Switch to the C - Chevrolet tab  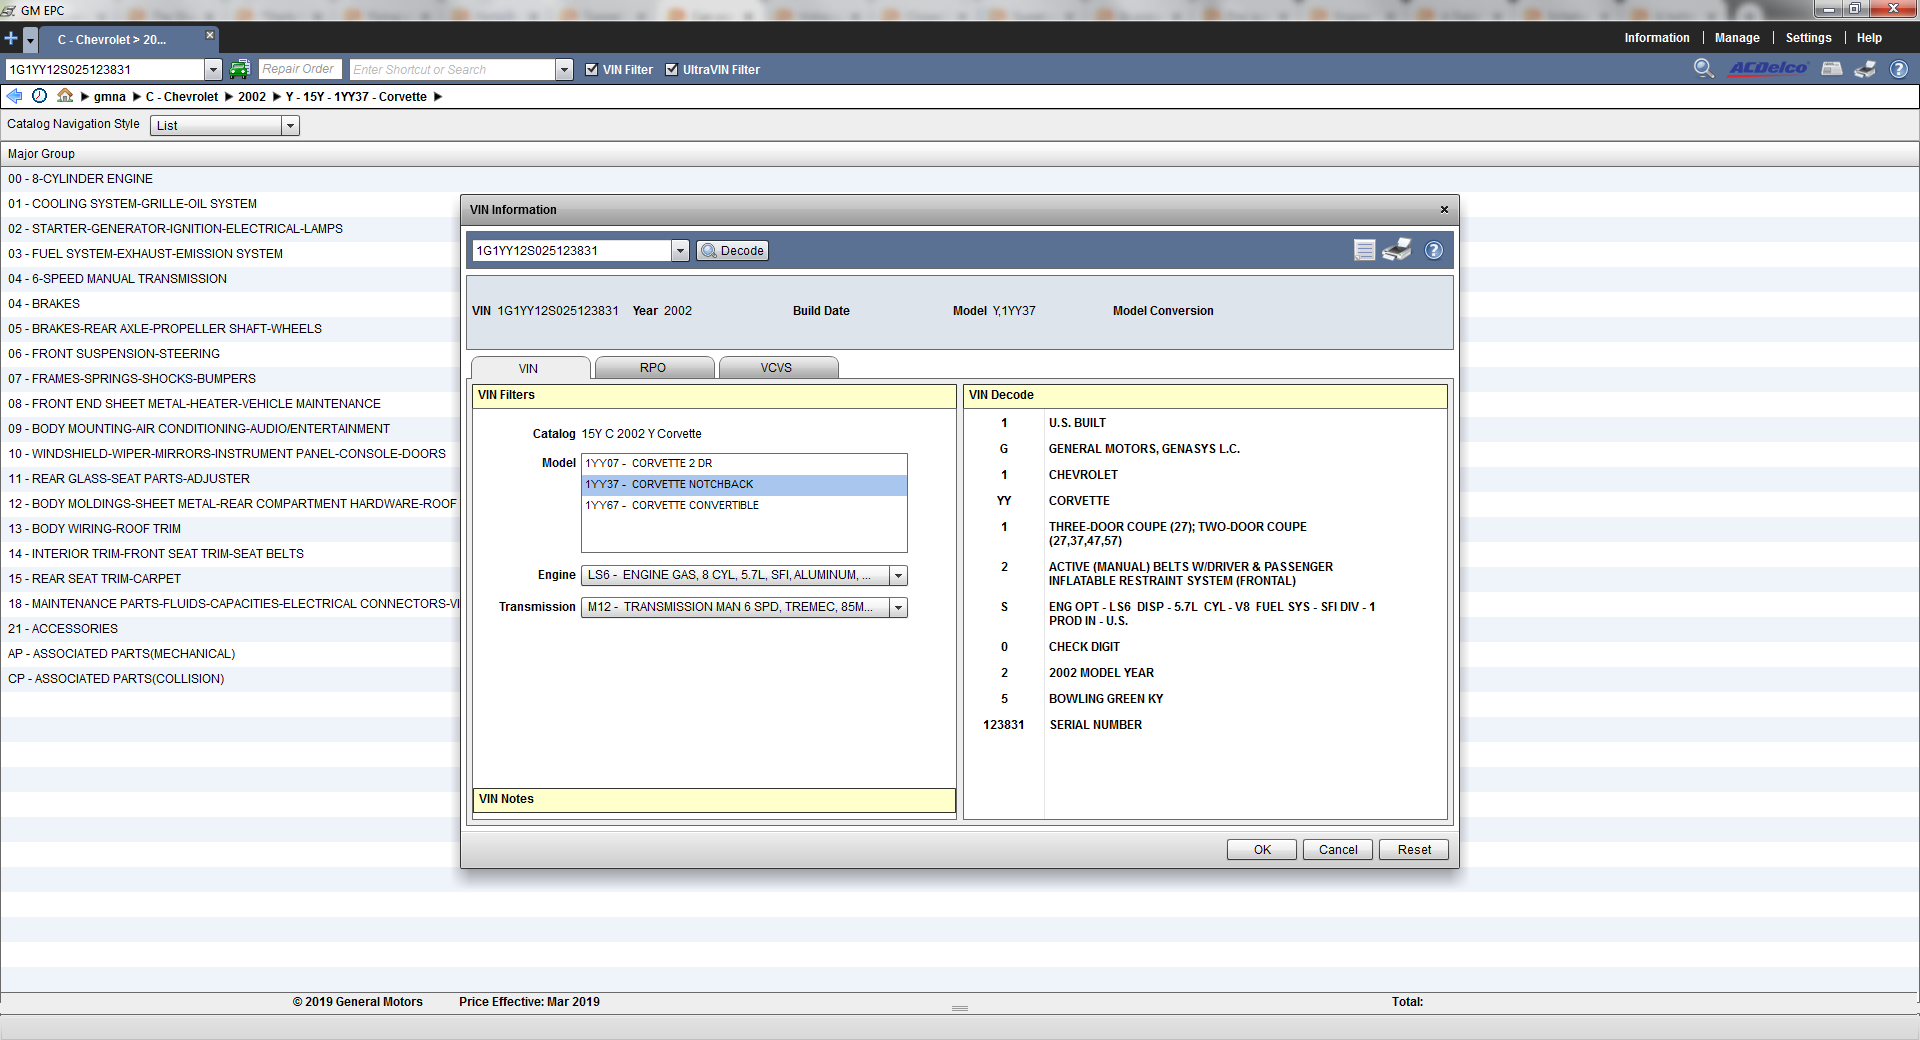tap(112, 40)
